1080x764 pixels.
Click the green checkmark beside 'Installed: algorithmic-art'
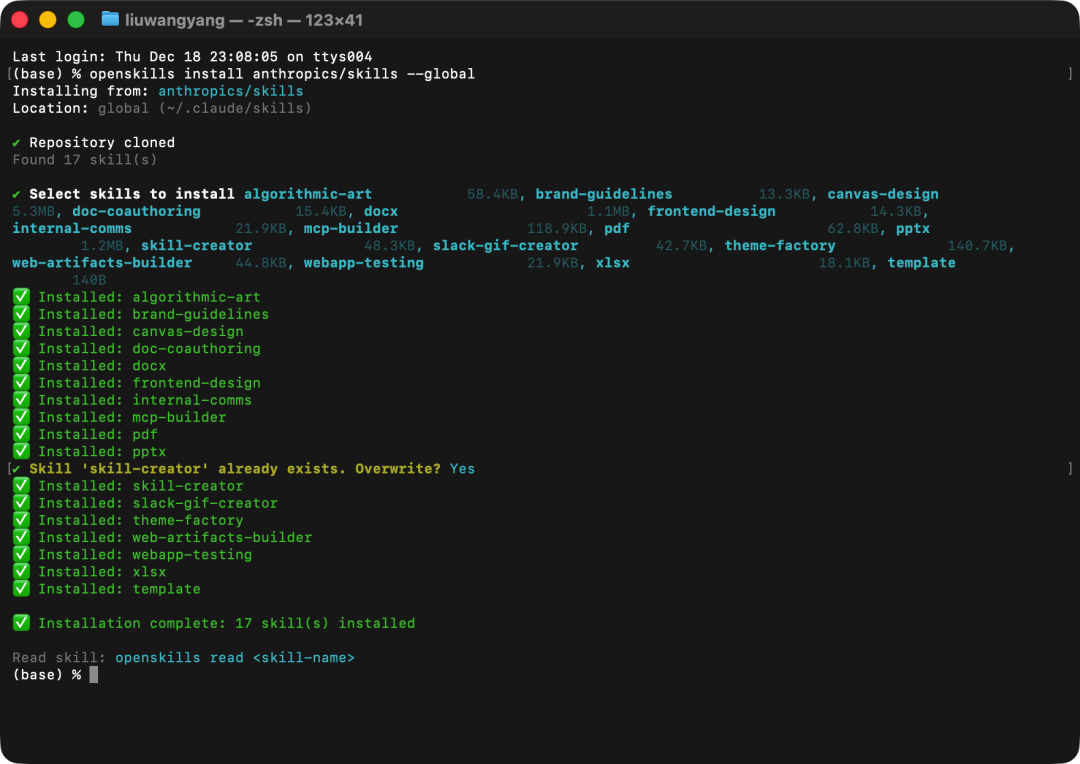click(x=21, y=297)
